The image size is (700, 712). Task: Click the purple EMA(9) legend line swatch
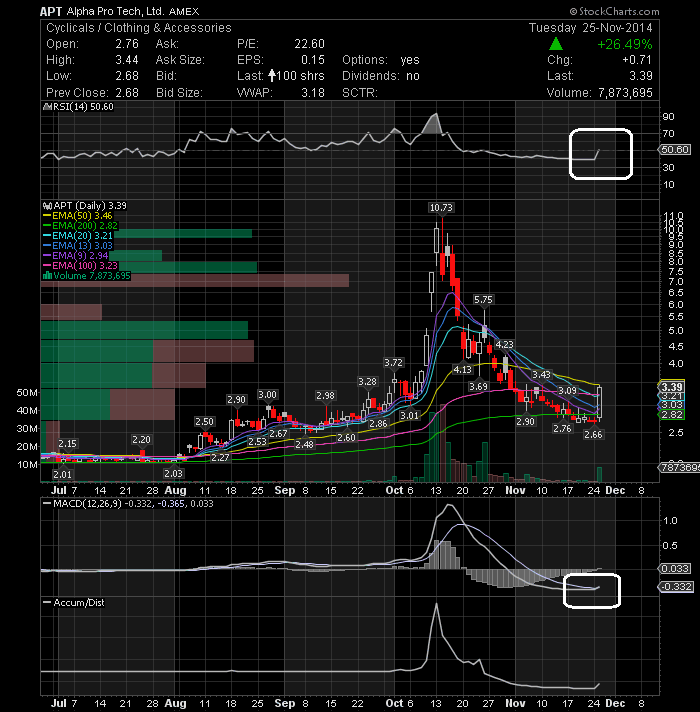pyautogui.click(x=47, y=256)
